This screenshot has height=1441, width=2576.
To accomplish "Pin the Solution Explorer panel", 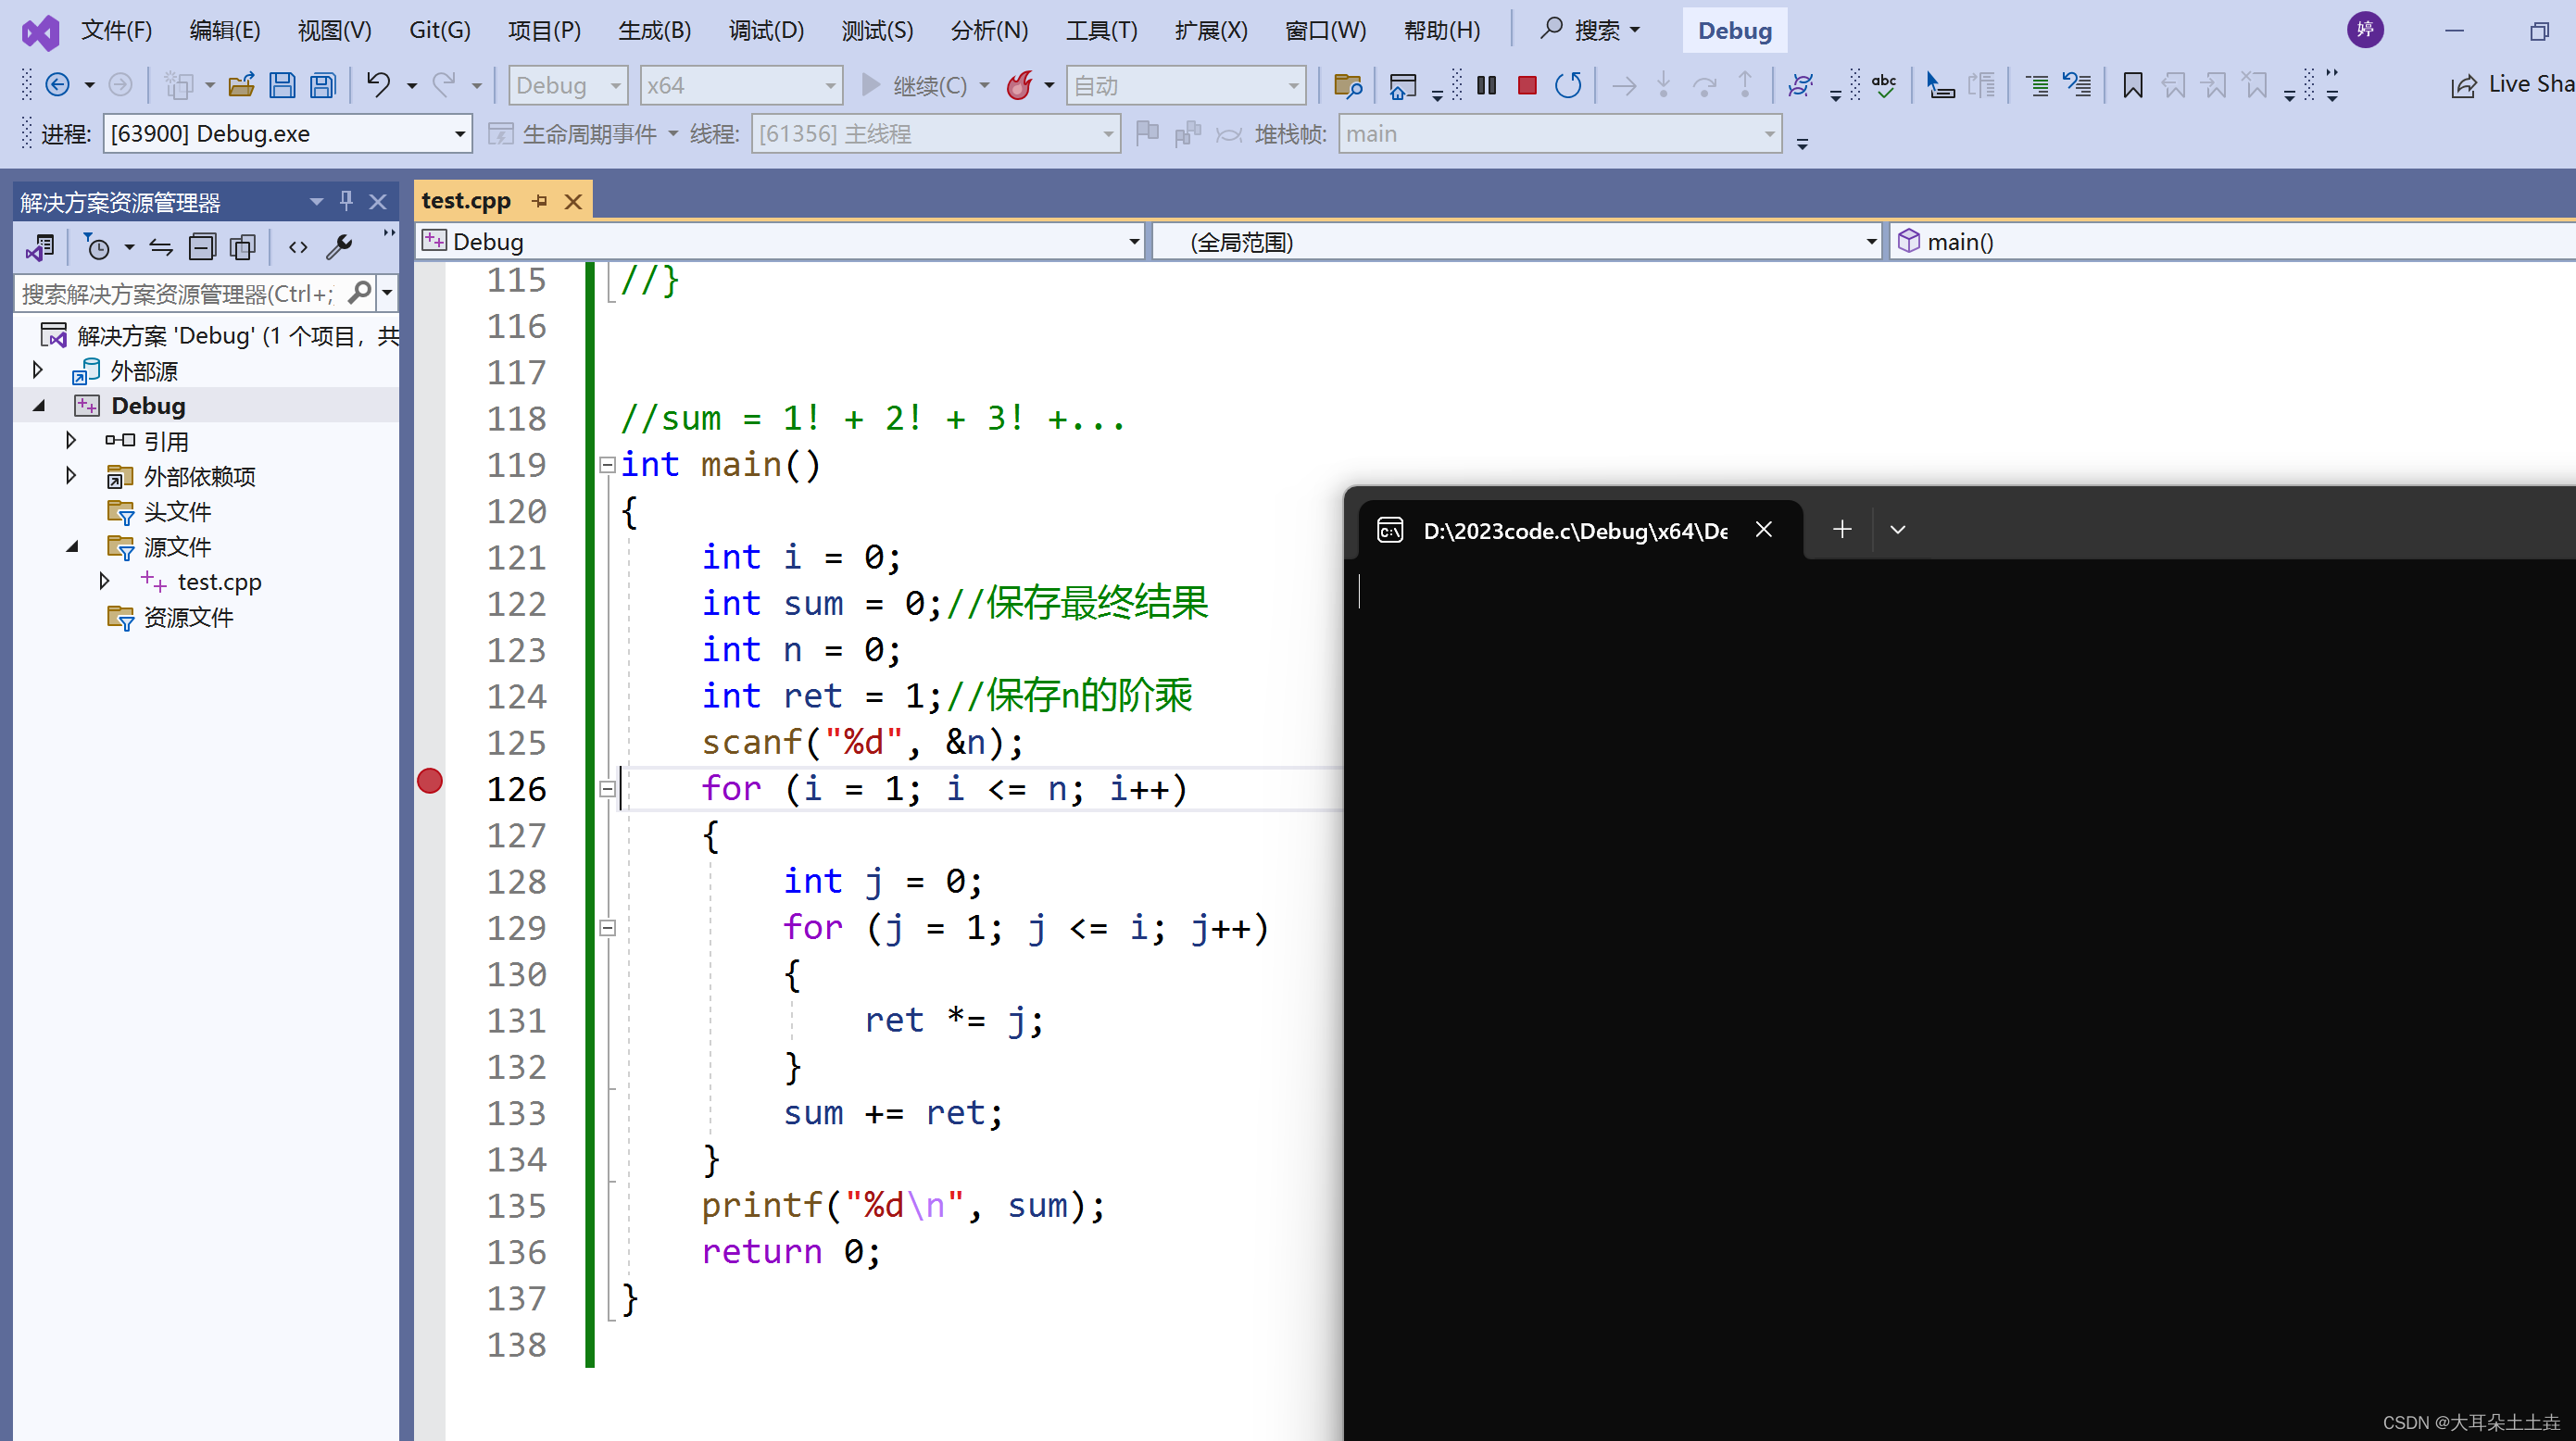I will coord(346,201).
